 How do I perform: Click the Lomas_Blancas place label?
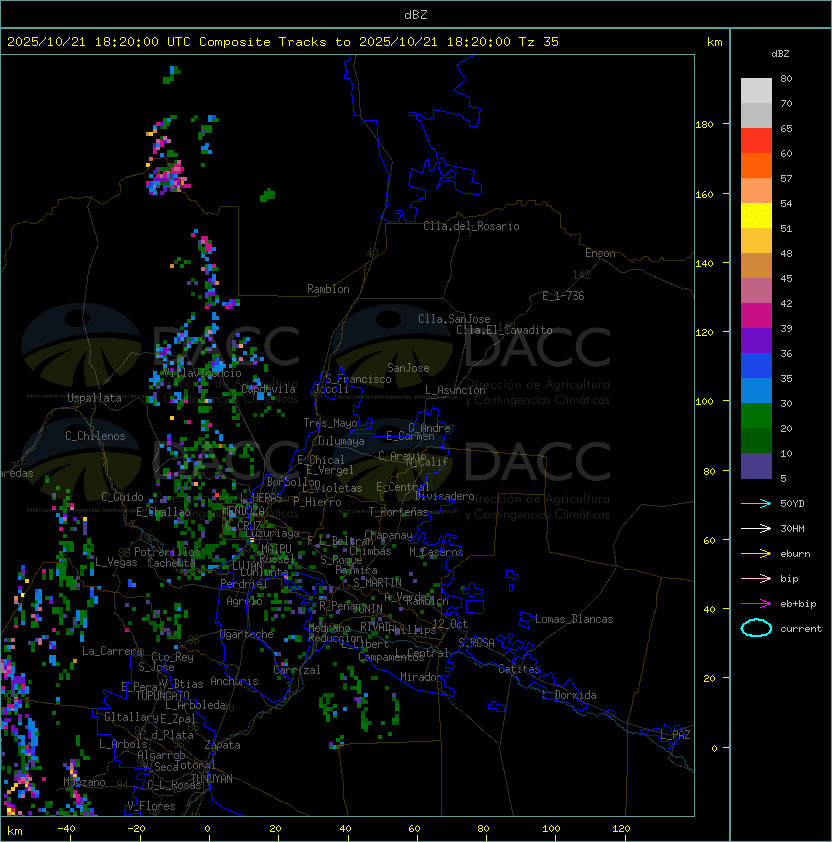(x=574, y=619)
